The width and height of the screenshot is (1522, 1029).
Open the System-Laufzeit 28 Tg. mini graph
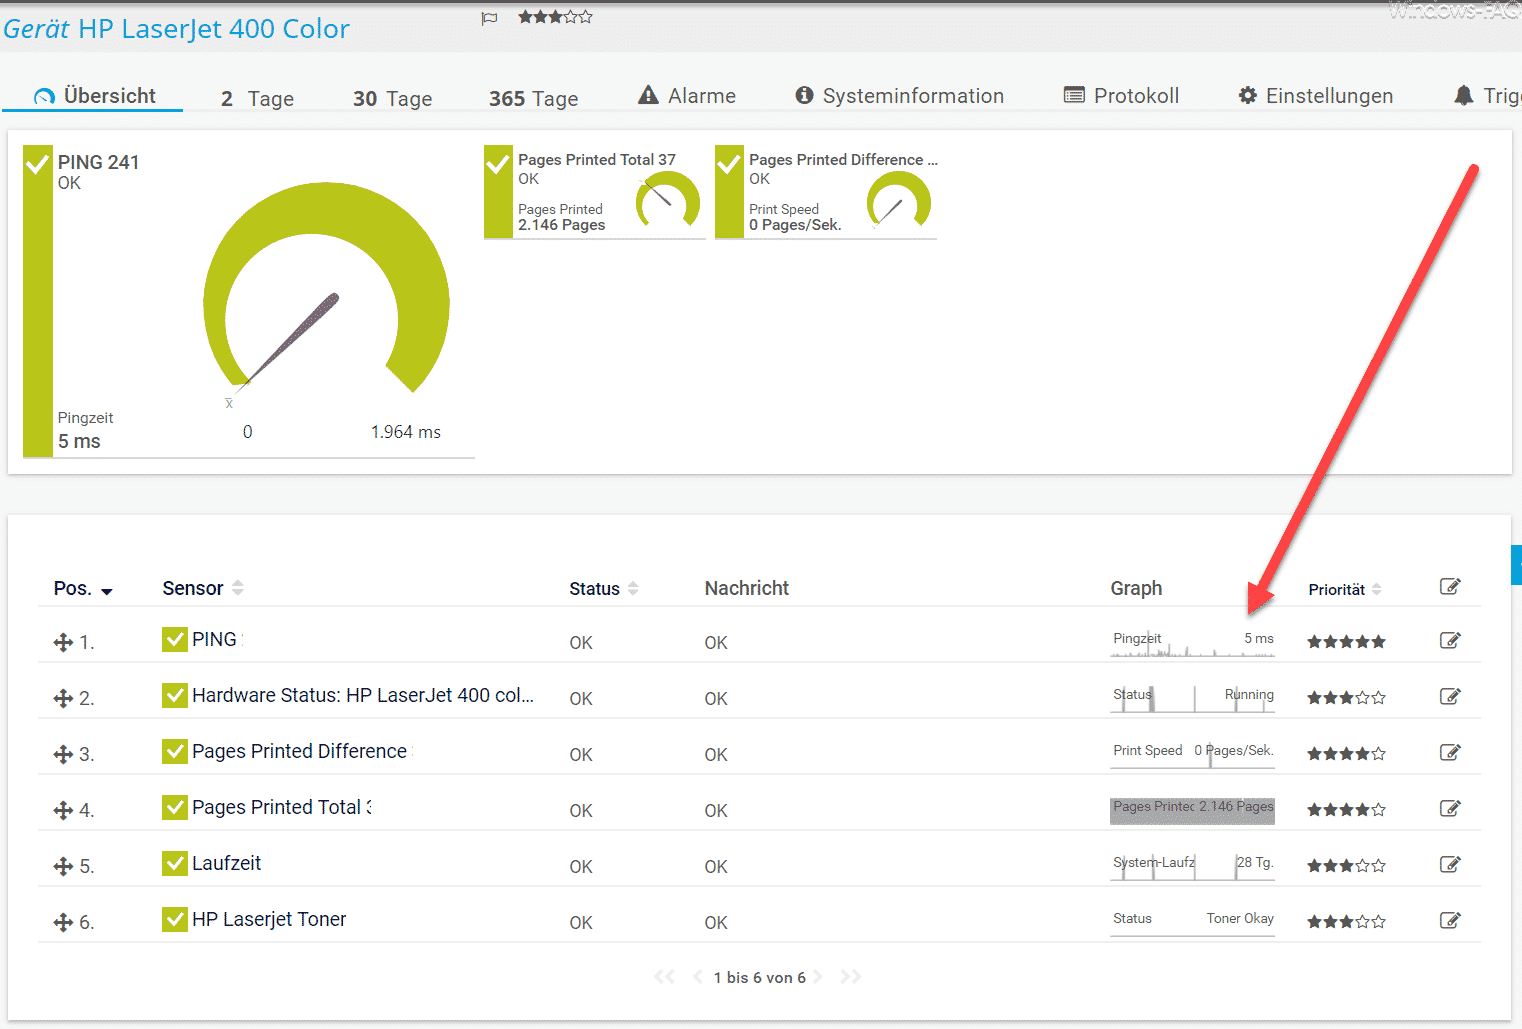pos(1192,866)
